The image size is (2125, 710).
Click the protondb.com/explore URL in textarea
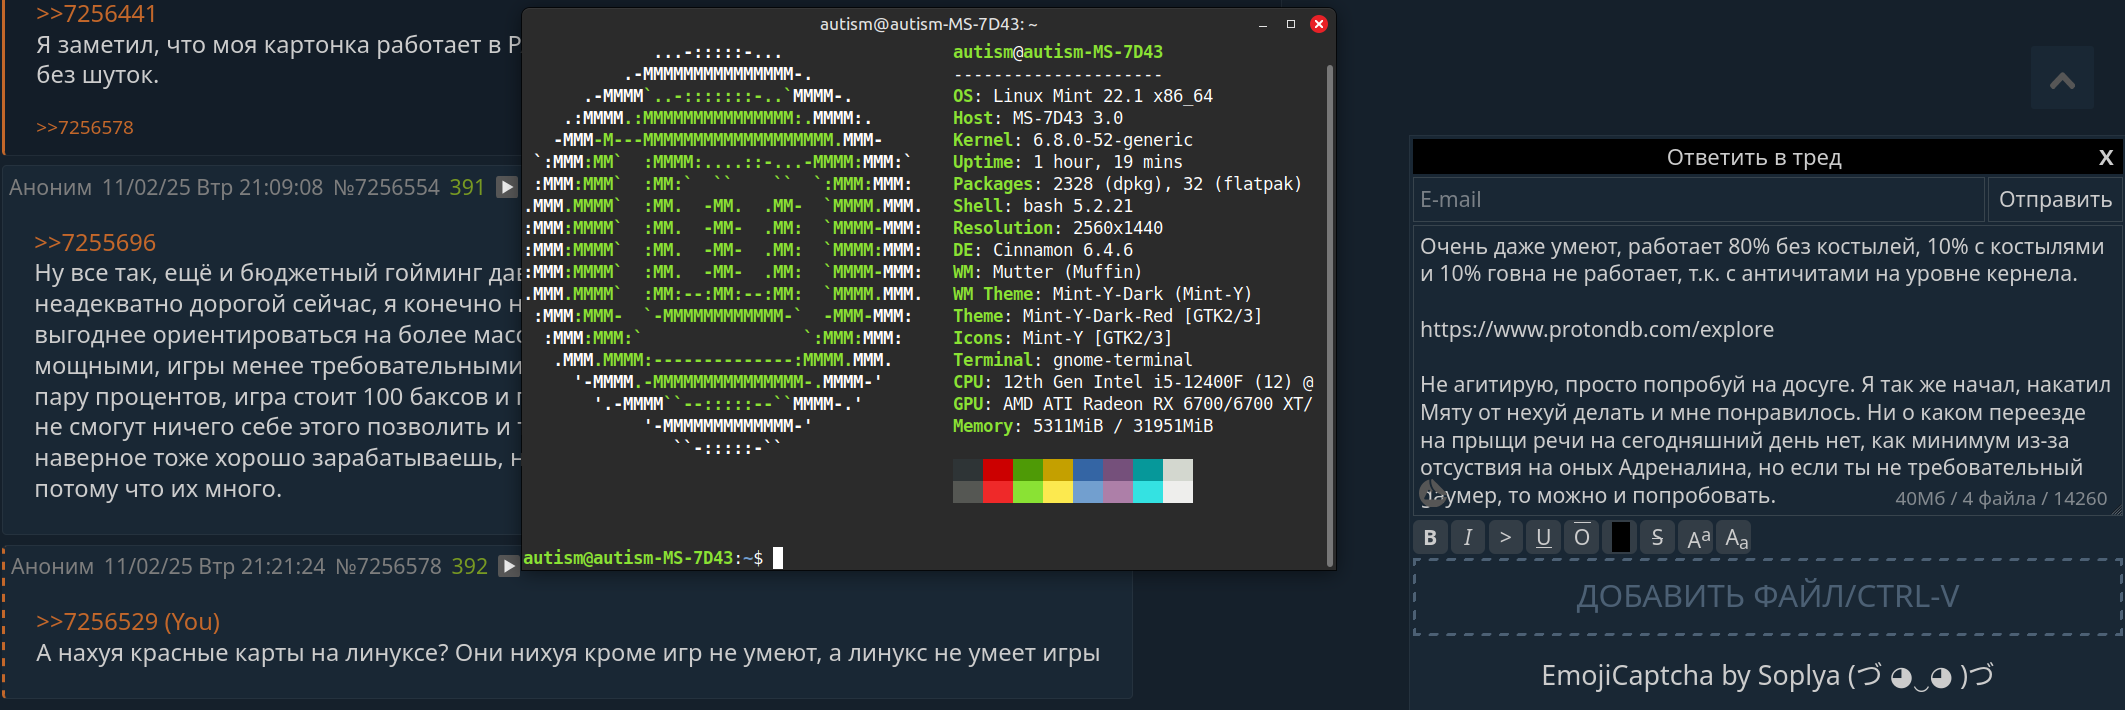[x=1597, y=329]
